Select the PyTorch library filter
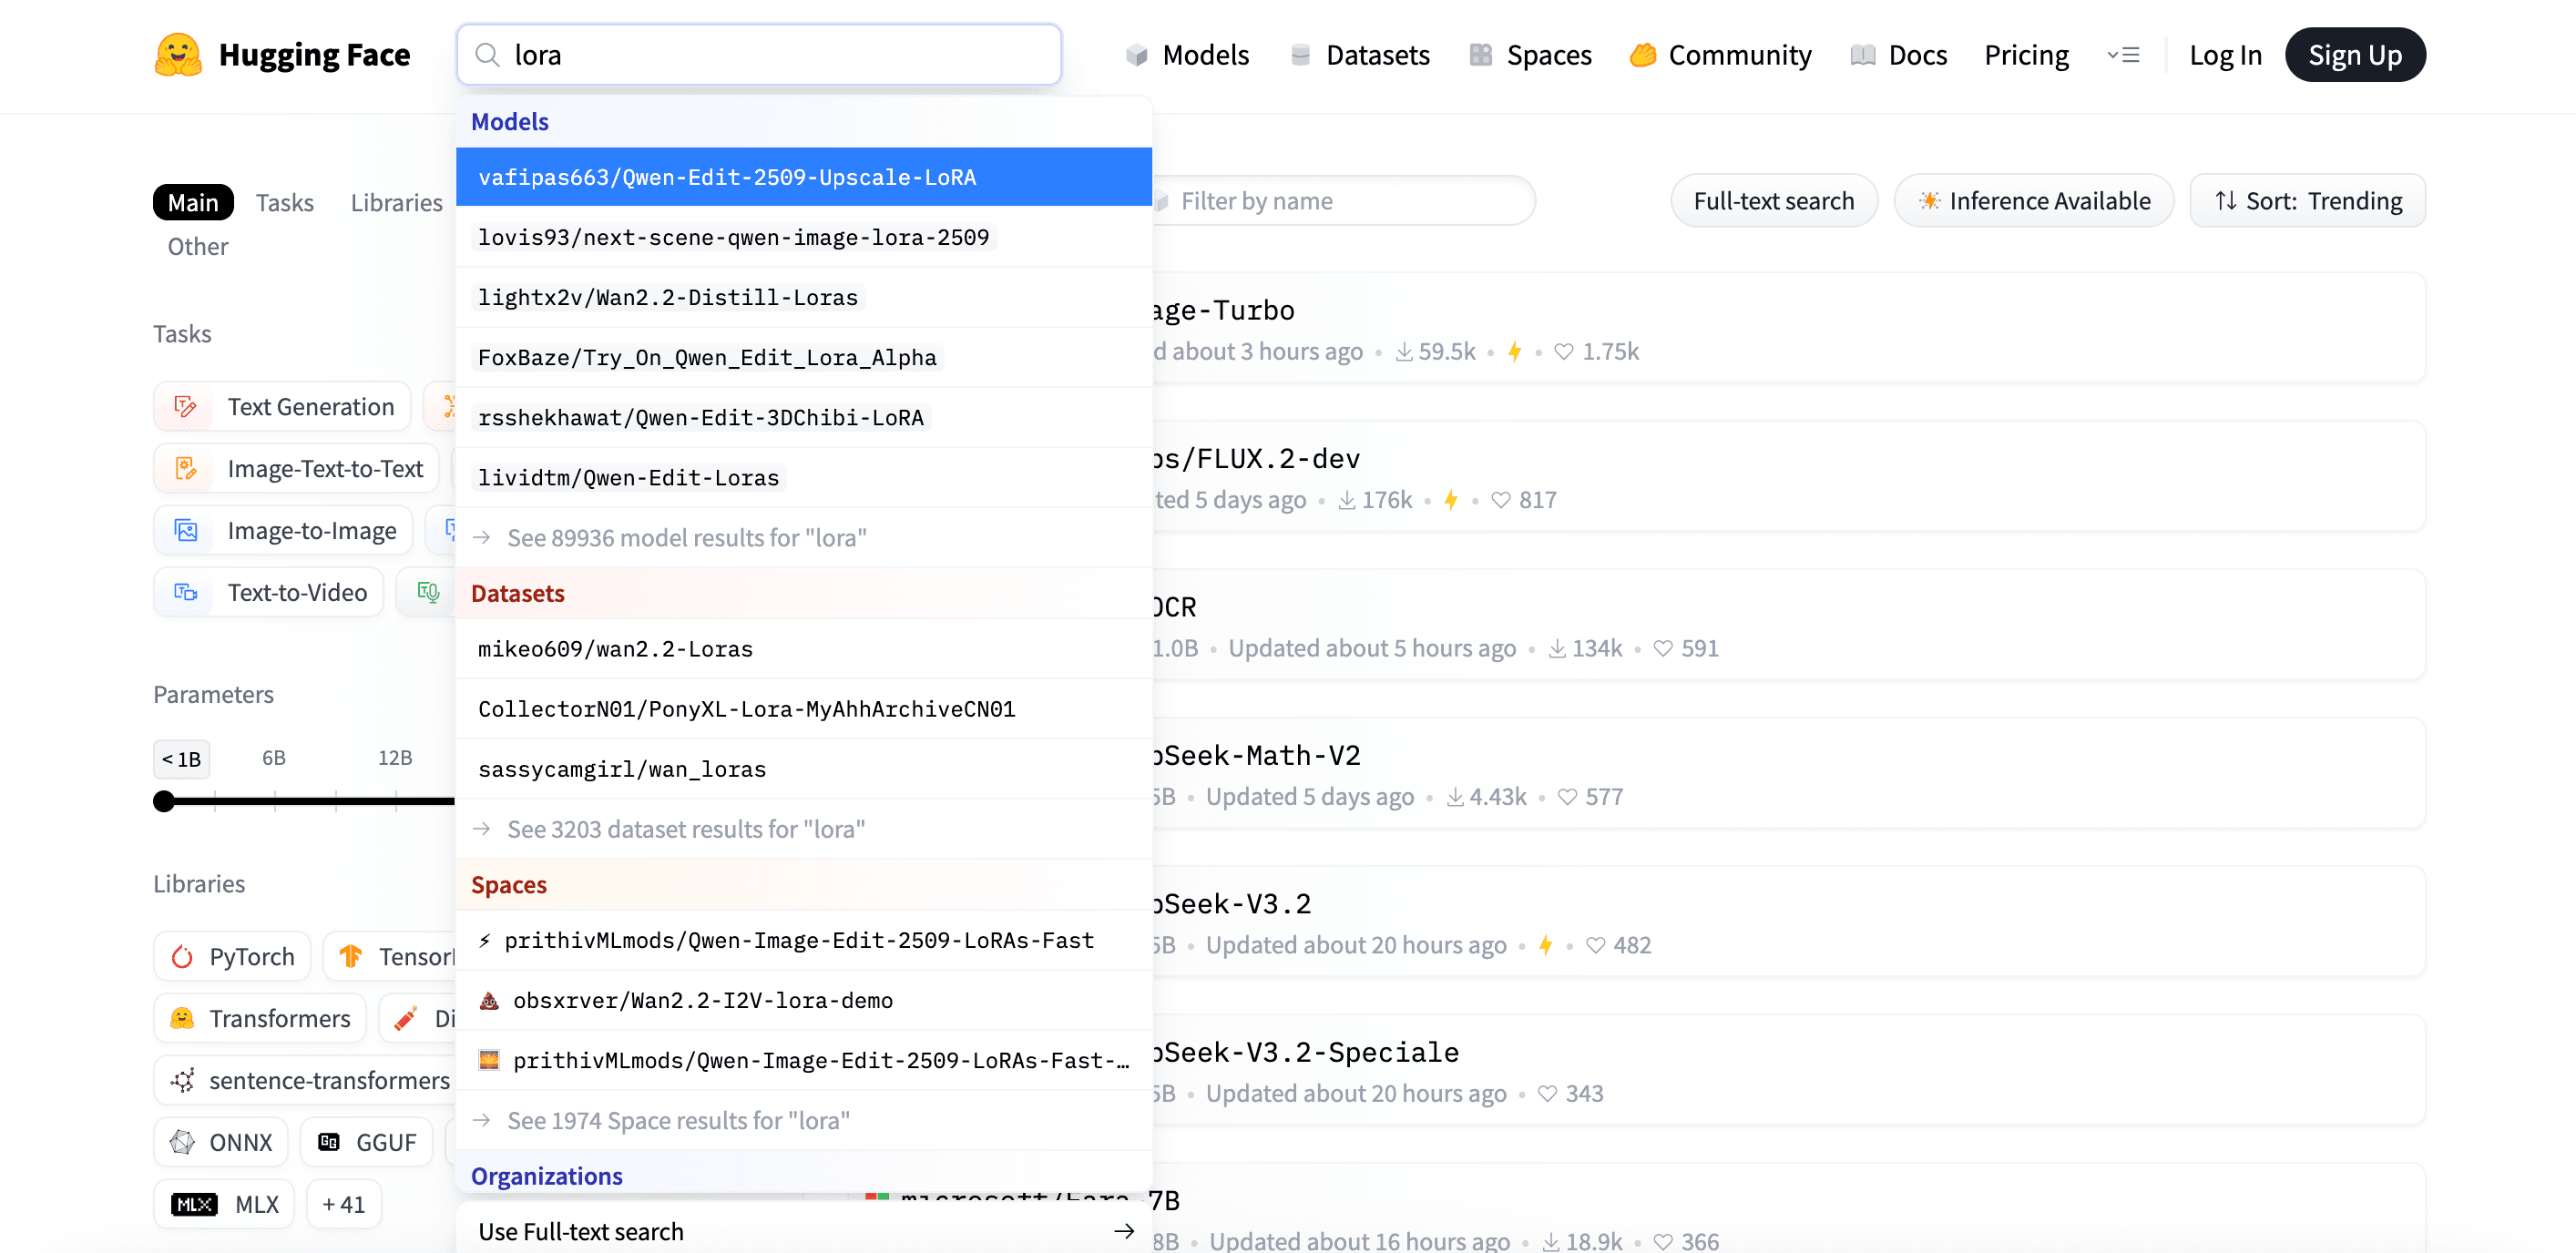The width and height of the screenshot is (2576, 1253). tap(232, 956)
